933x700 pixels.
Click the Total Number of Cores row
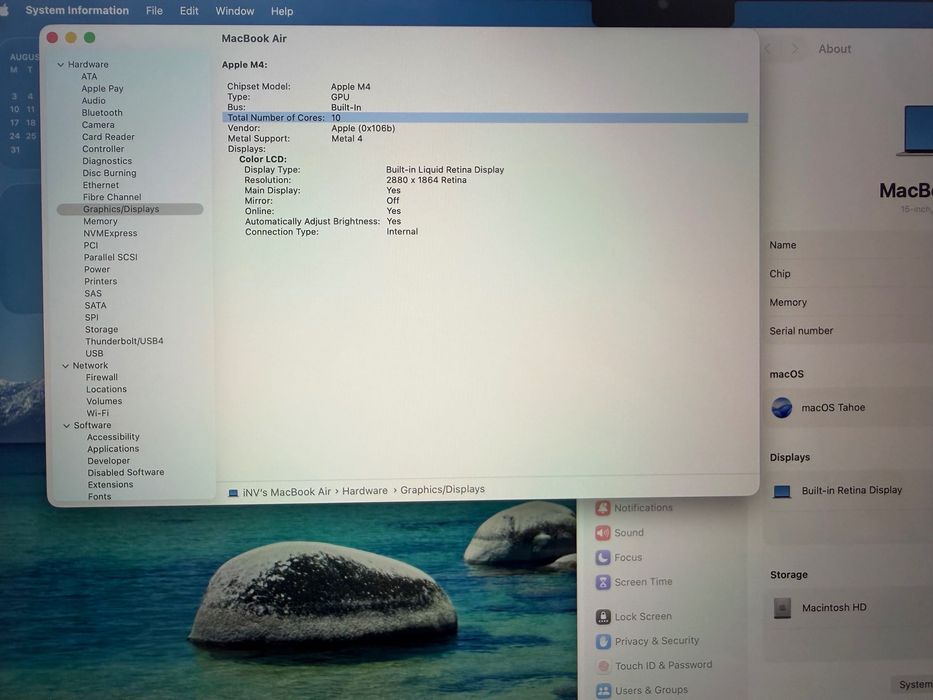click(x=485, y=117)
